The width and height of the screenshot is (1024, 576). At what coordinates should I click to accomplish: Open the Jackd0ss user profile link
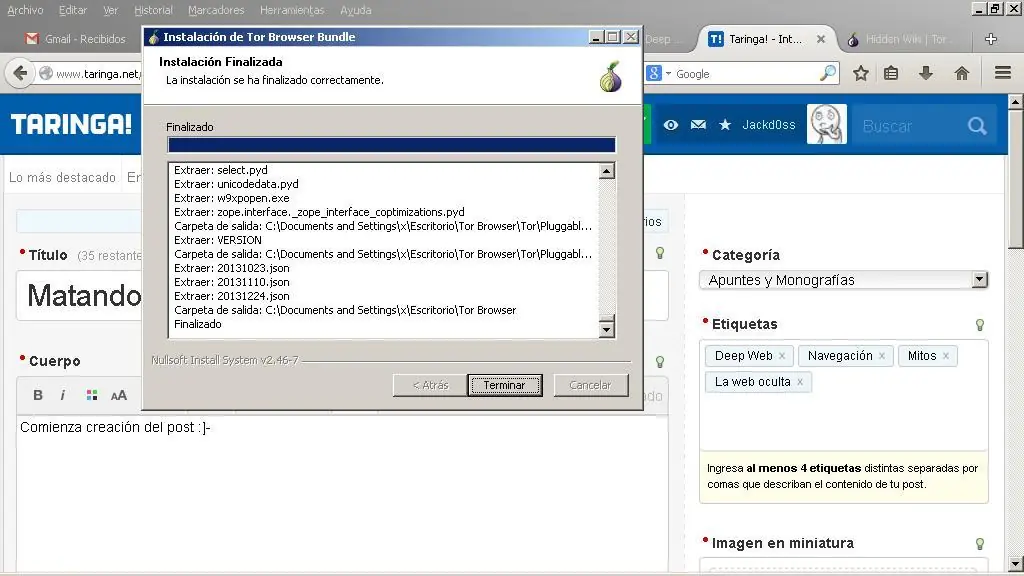click(x=769, y=125)
